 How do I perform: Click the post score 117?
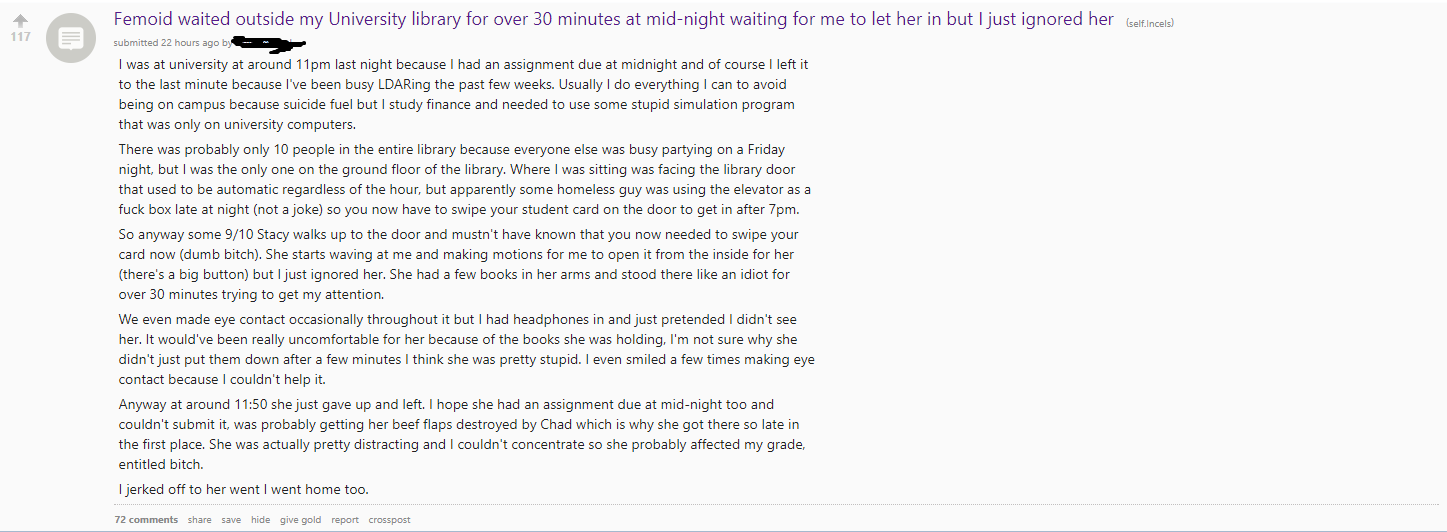point(20,37)
